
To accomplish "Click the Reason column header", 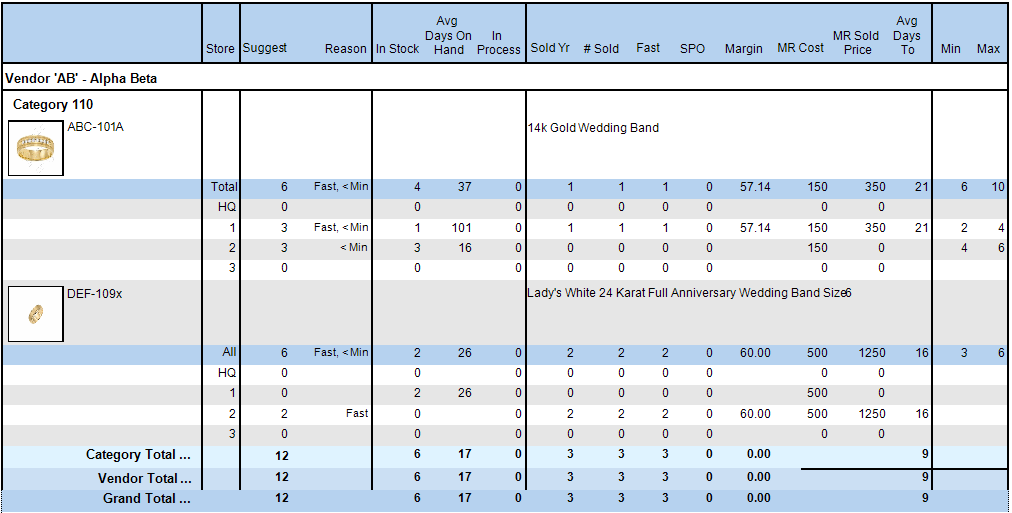I will click(346, 49).
